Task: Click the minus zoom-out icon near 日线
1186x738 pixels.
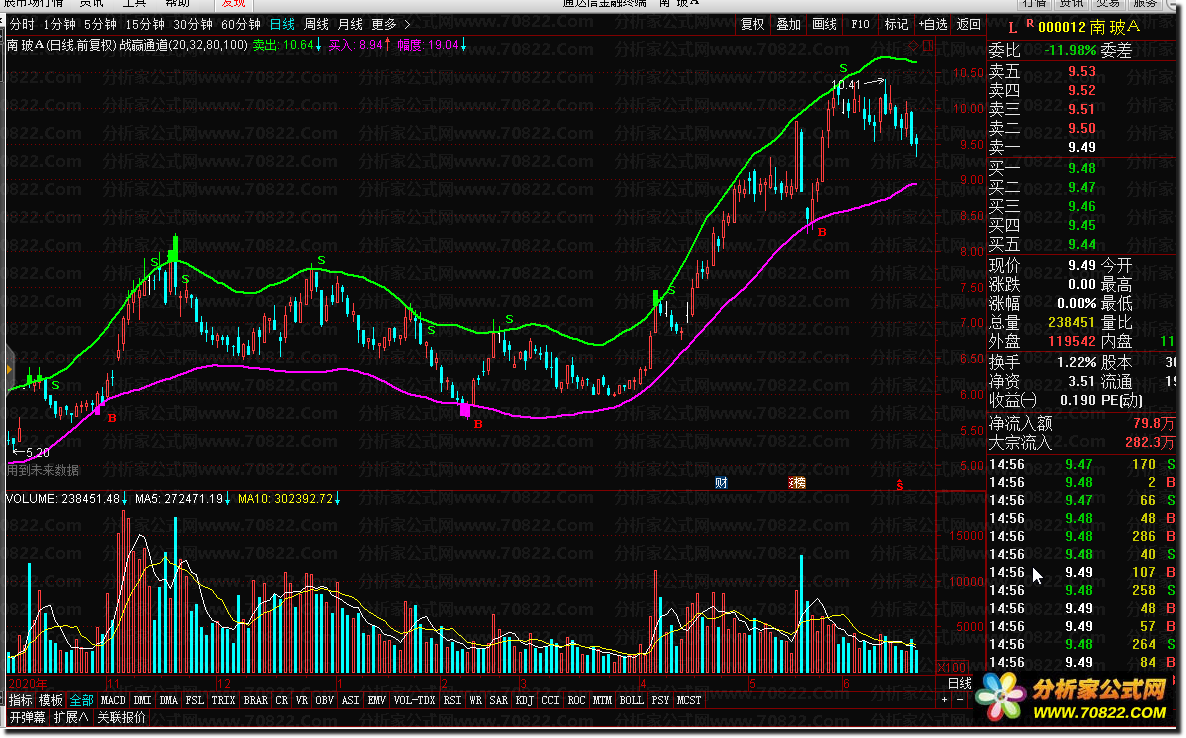Action: (x=960, y=700)
